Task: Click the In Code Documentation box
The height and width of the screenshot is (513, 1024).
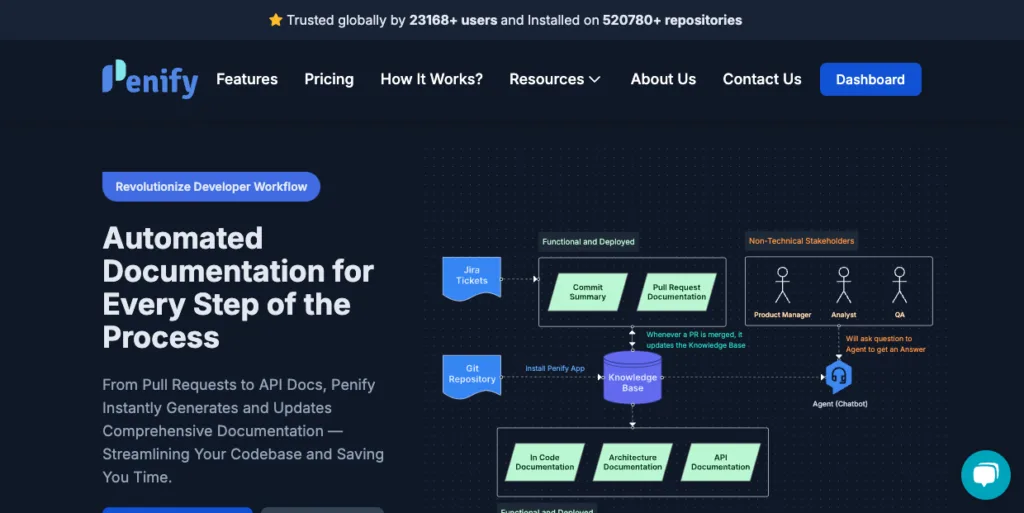Action: [545, 462]
